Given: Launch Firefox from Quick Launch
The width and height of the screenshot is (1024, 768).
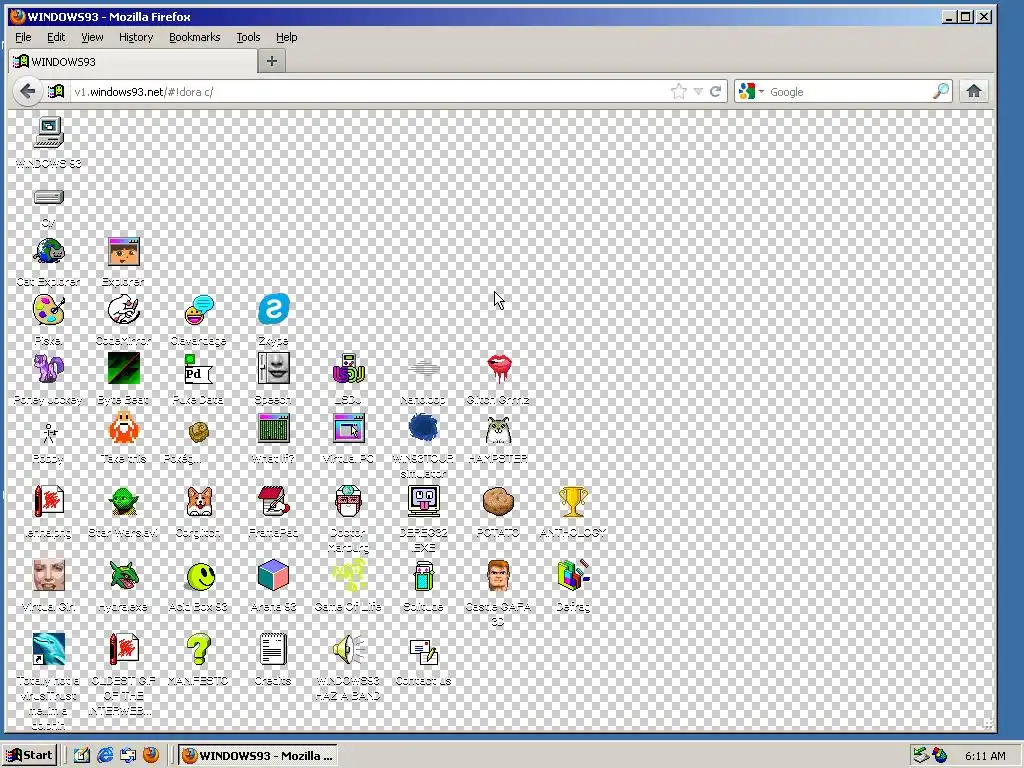Looking at the screenshot, I should (151, 756).
